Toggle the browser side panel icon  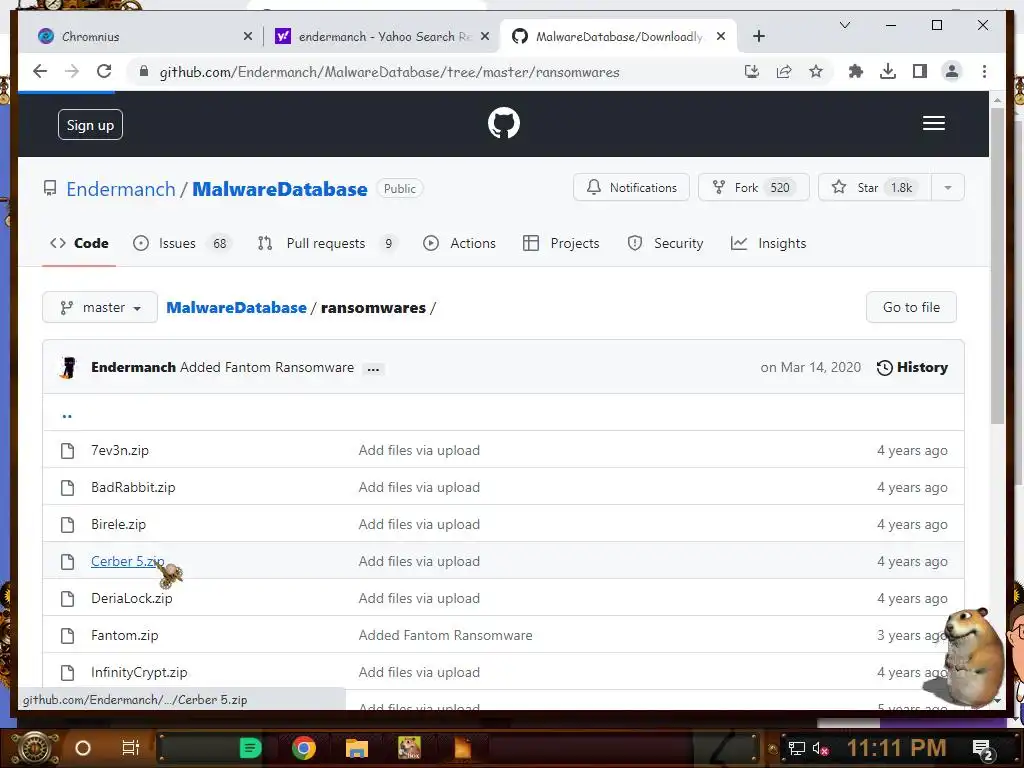pos(920,71)
